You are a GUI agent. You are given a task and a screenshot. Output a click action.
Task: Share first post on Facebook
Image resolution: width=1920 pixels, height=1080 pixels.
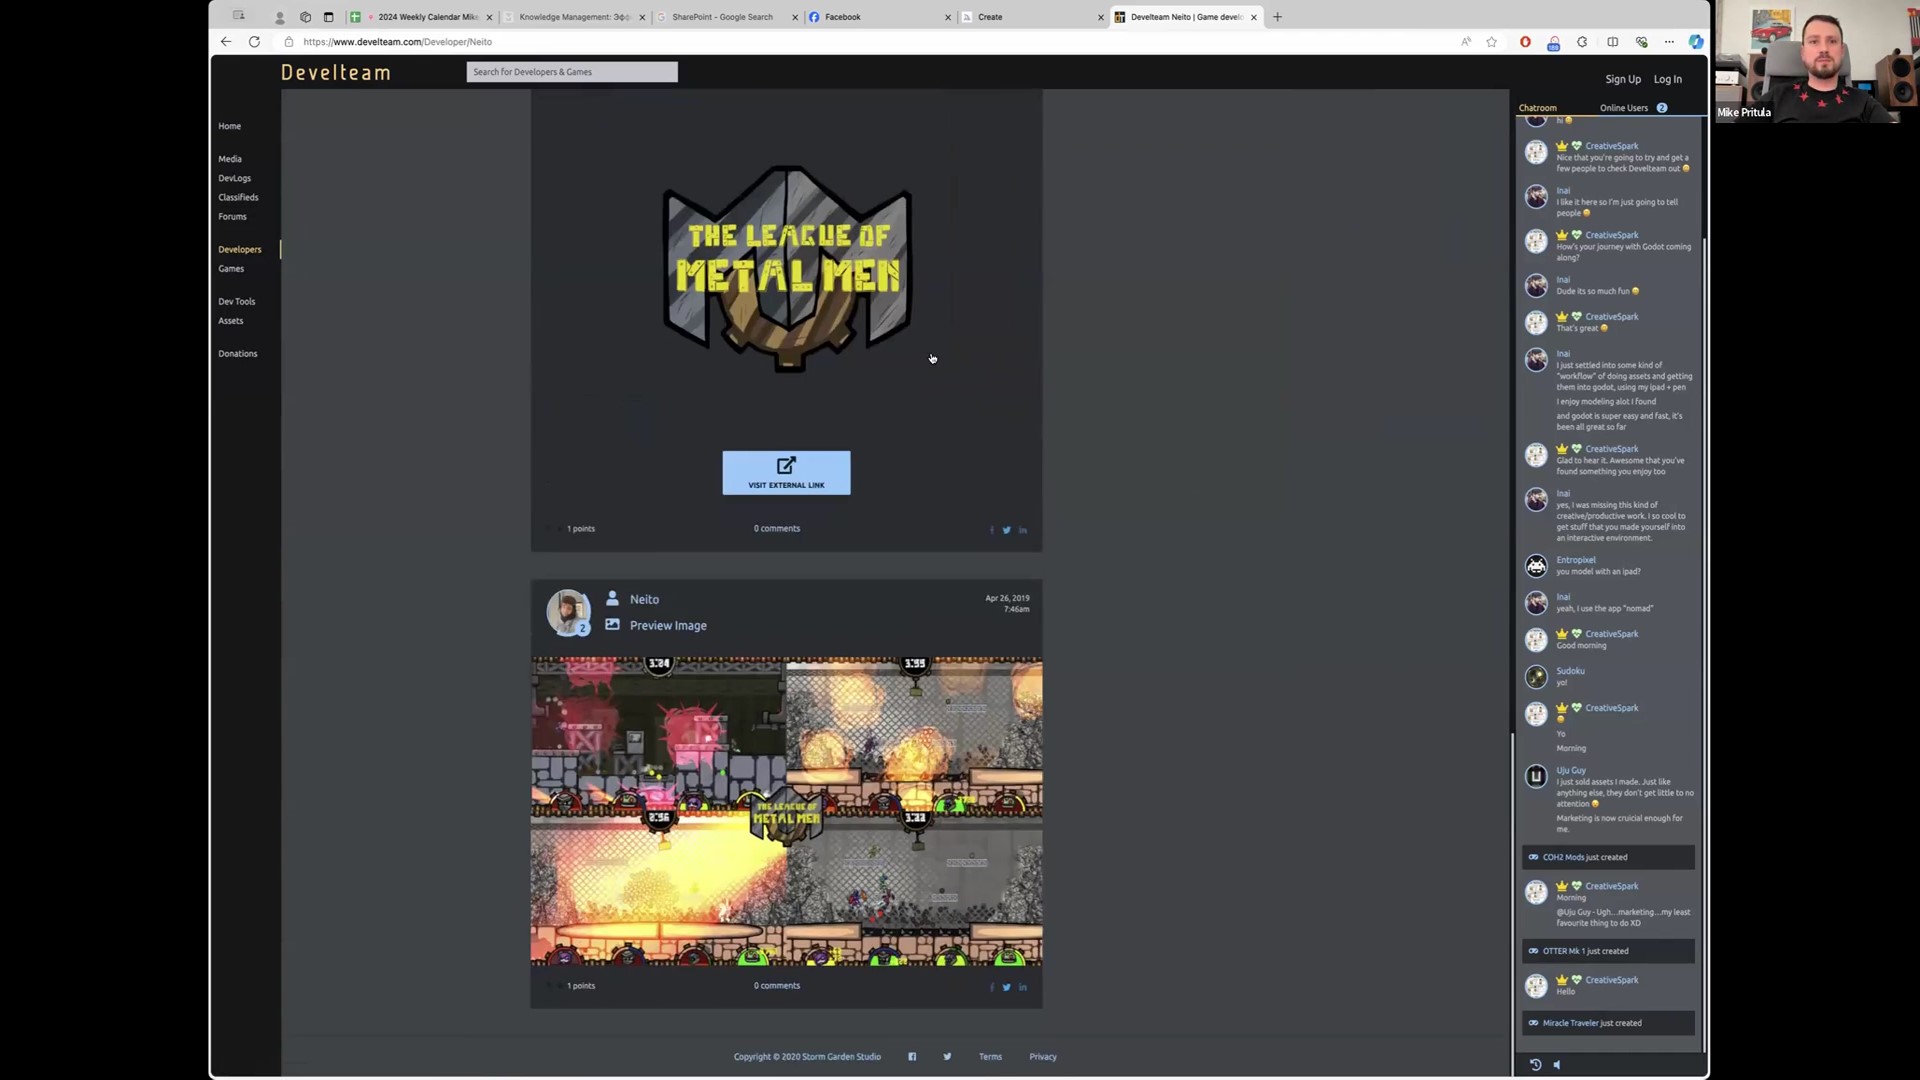(x=992, y=530)
